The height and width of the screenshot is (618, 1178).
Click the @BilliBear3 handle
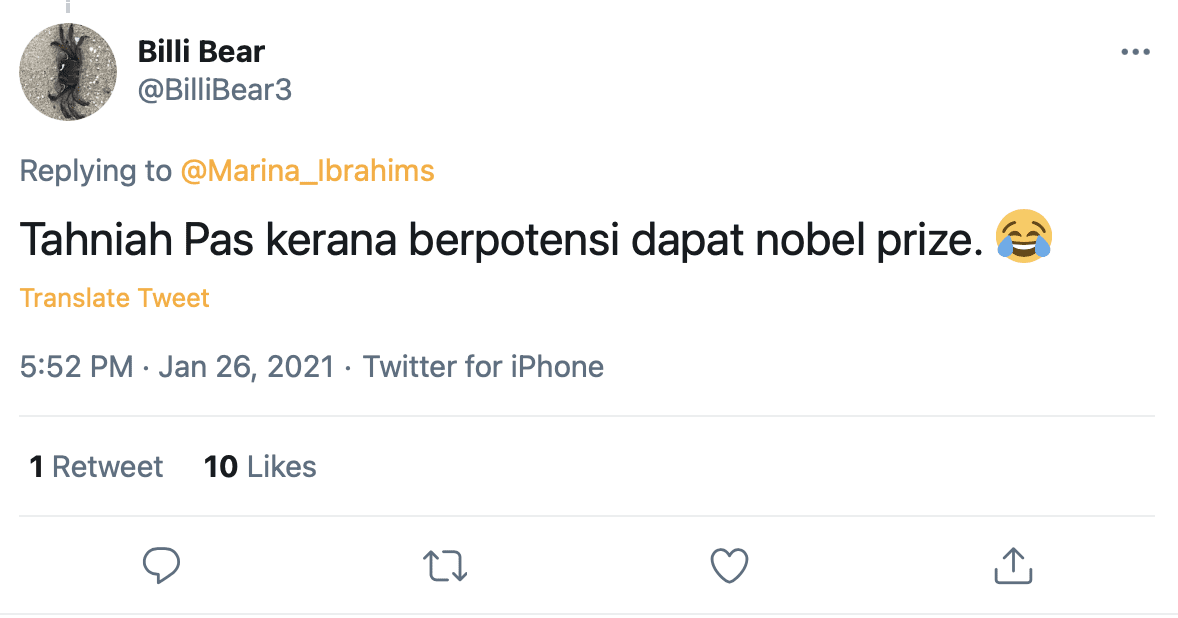214,90
